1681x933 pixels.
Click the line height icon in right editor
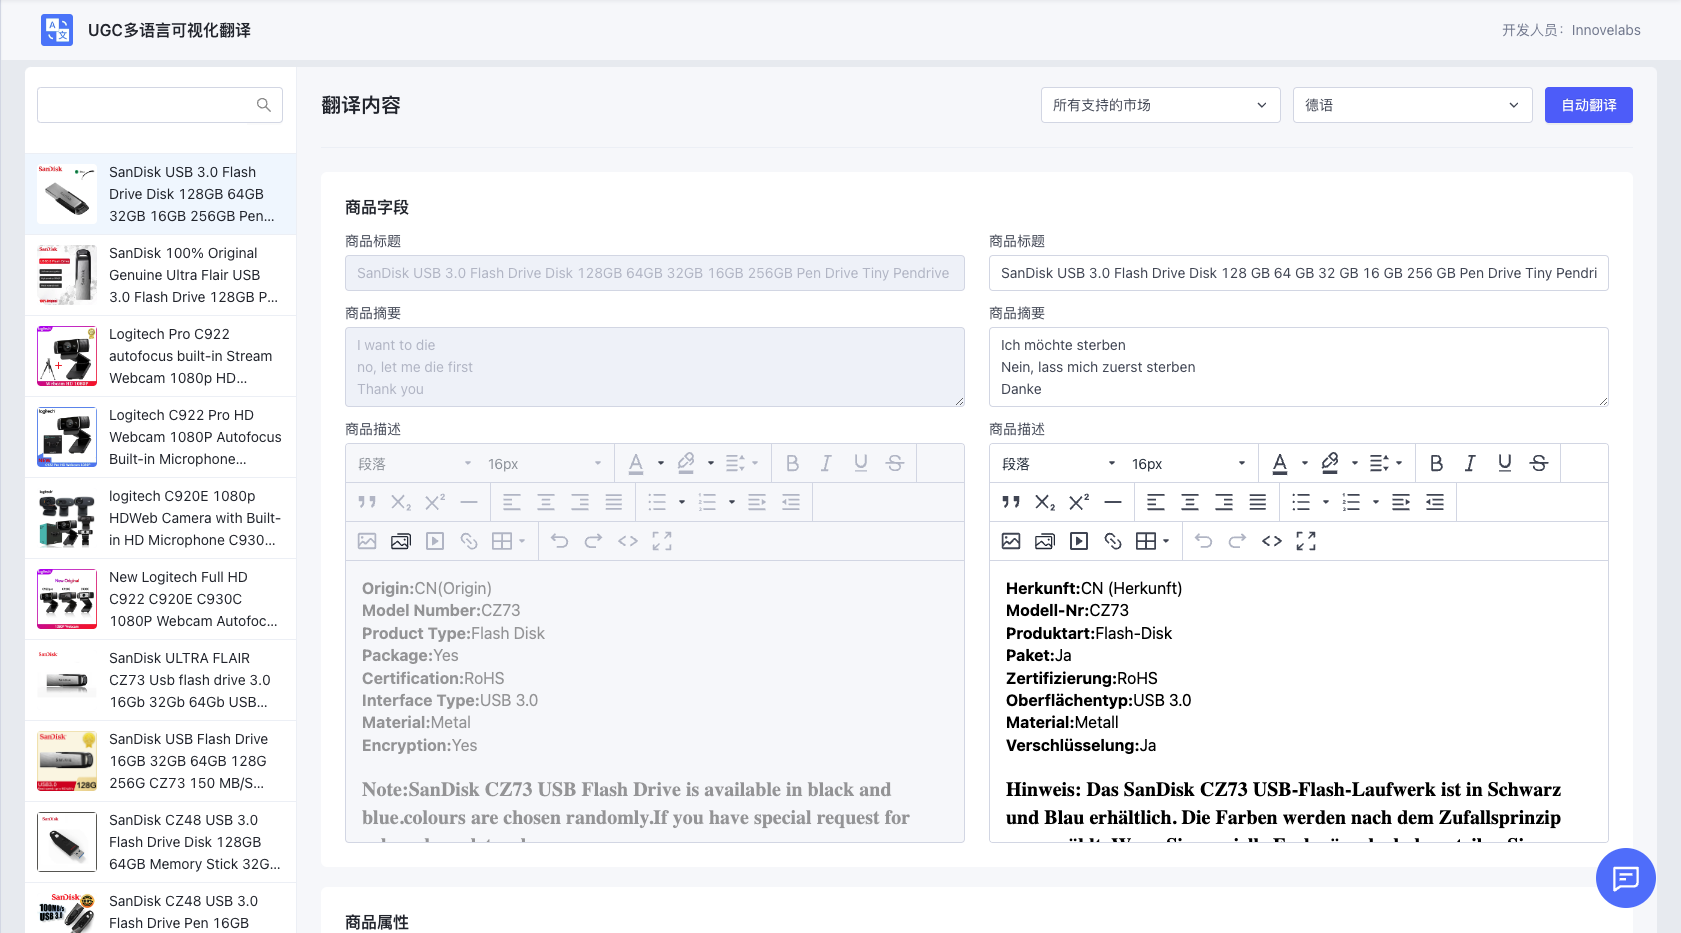click(1379, 463)
